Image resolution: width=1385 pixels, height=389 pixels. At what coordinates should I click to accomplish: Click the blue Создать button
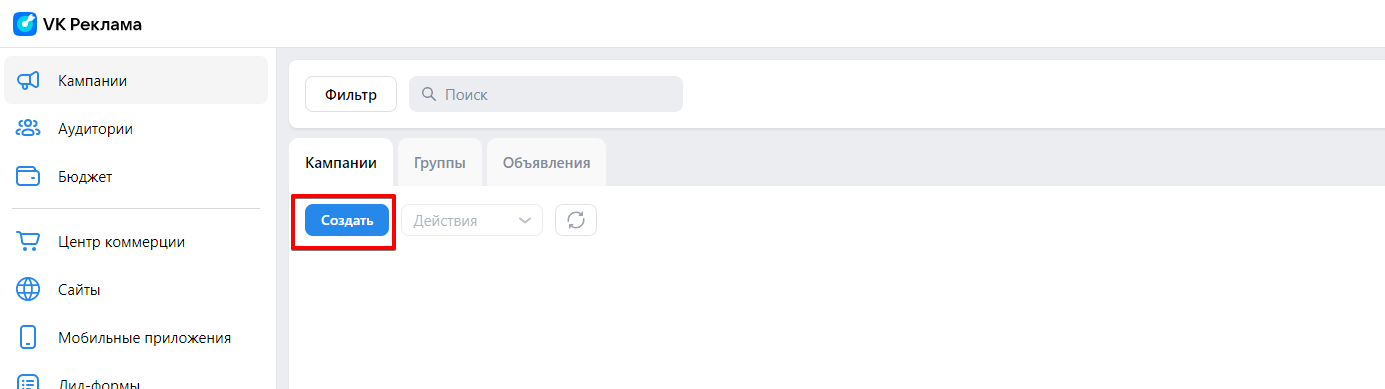(347, 220)
